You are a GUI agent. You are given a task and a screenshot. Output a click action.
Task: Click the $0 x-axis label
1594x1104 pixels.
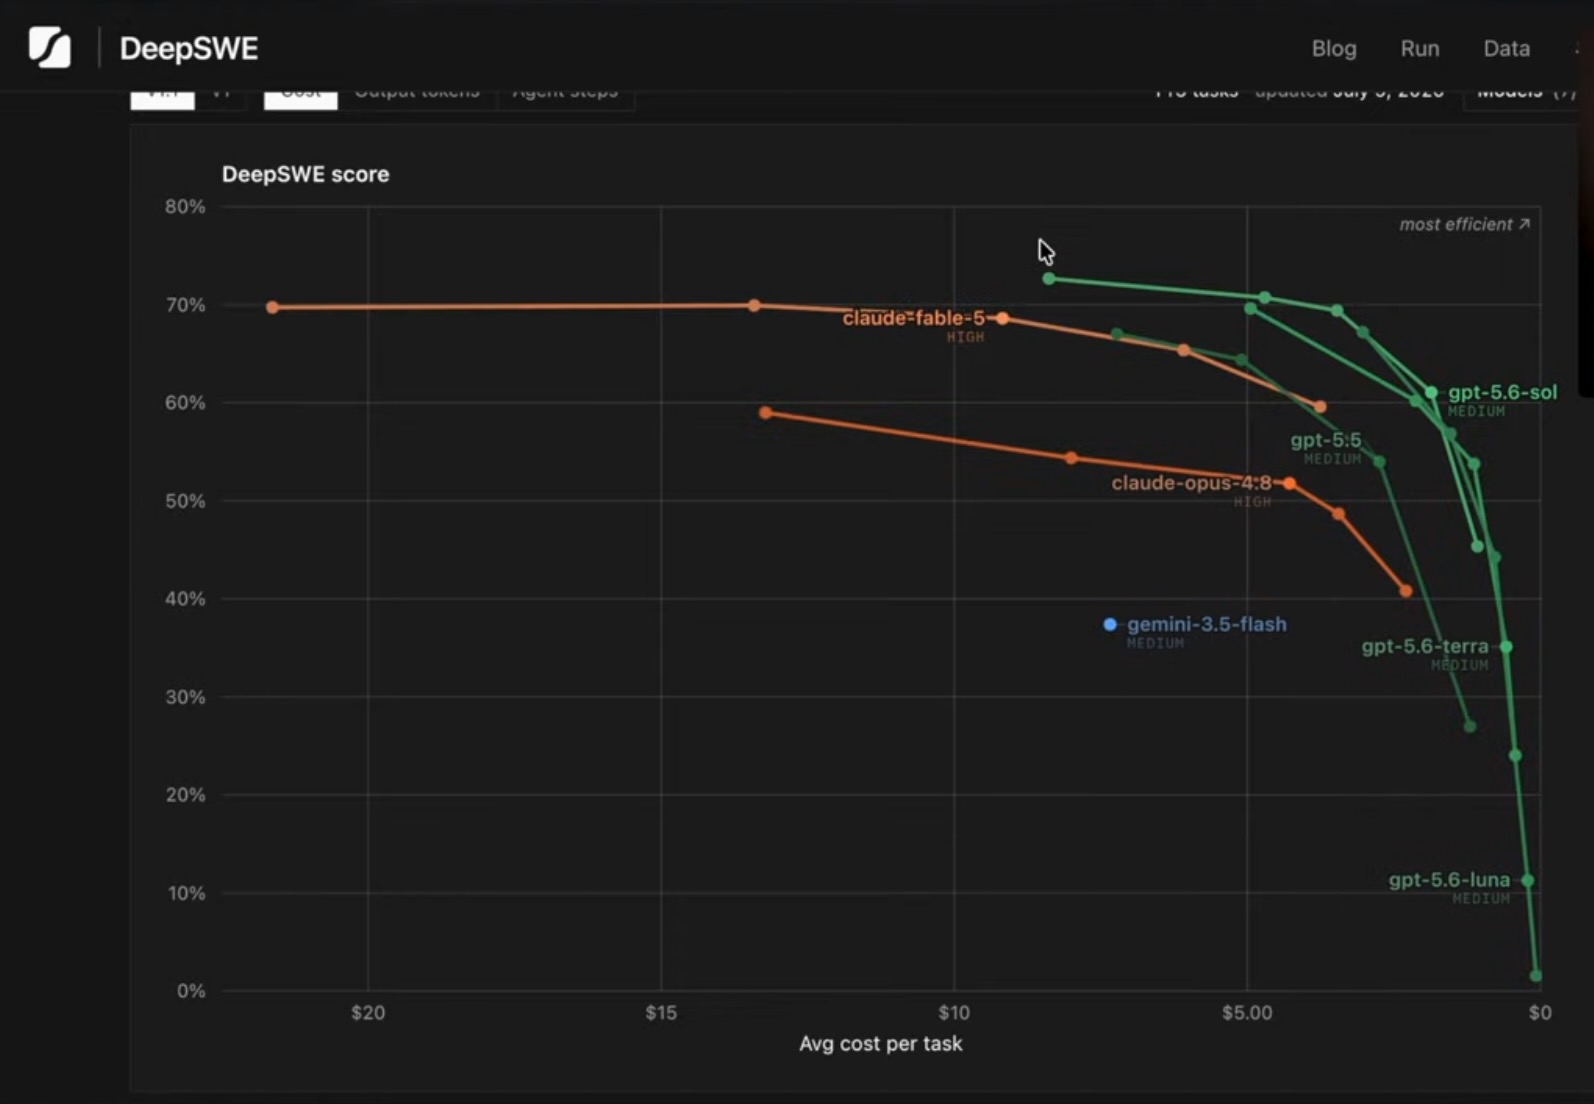(x=1540, y=1012)
